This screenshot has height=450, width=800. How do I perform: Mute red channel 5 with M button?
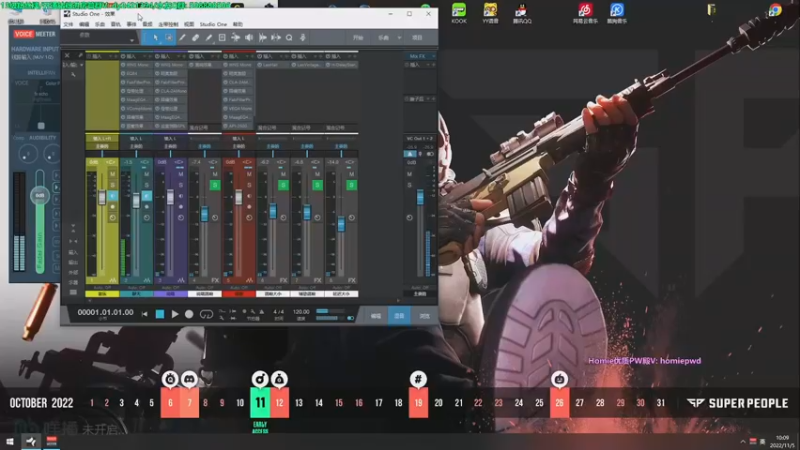pyautogui.click(x=249, y=174)
